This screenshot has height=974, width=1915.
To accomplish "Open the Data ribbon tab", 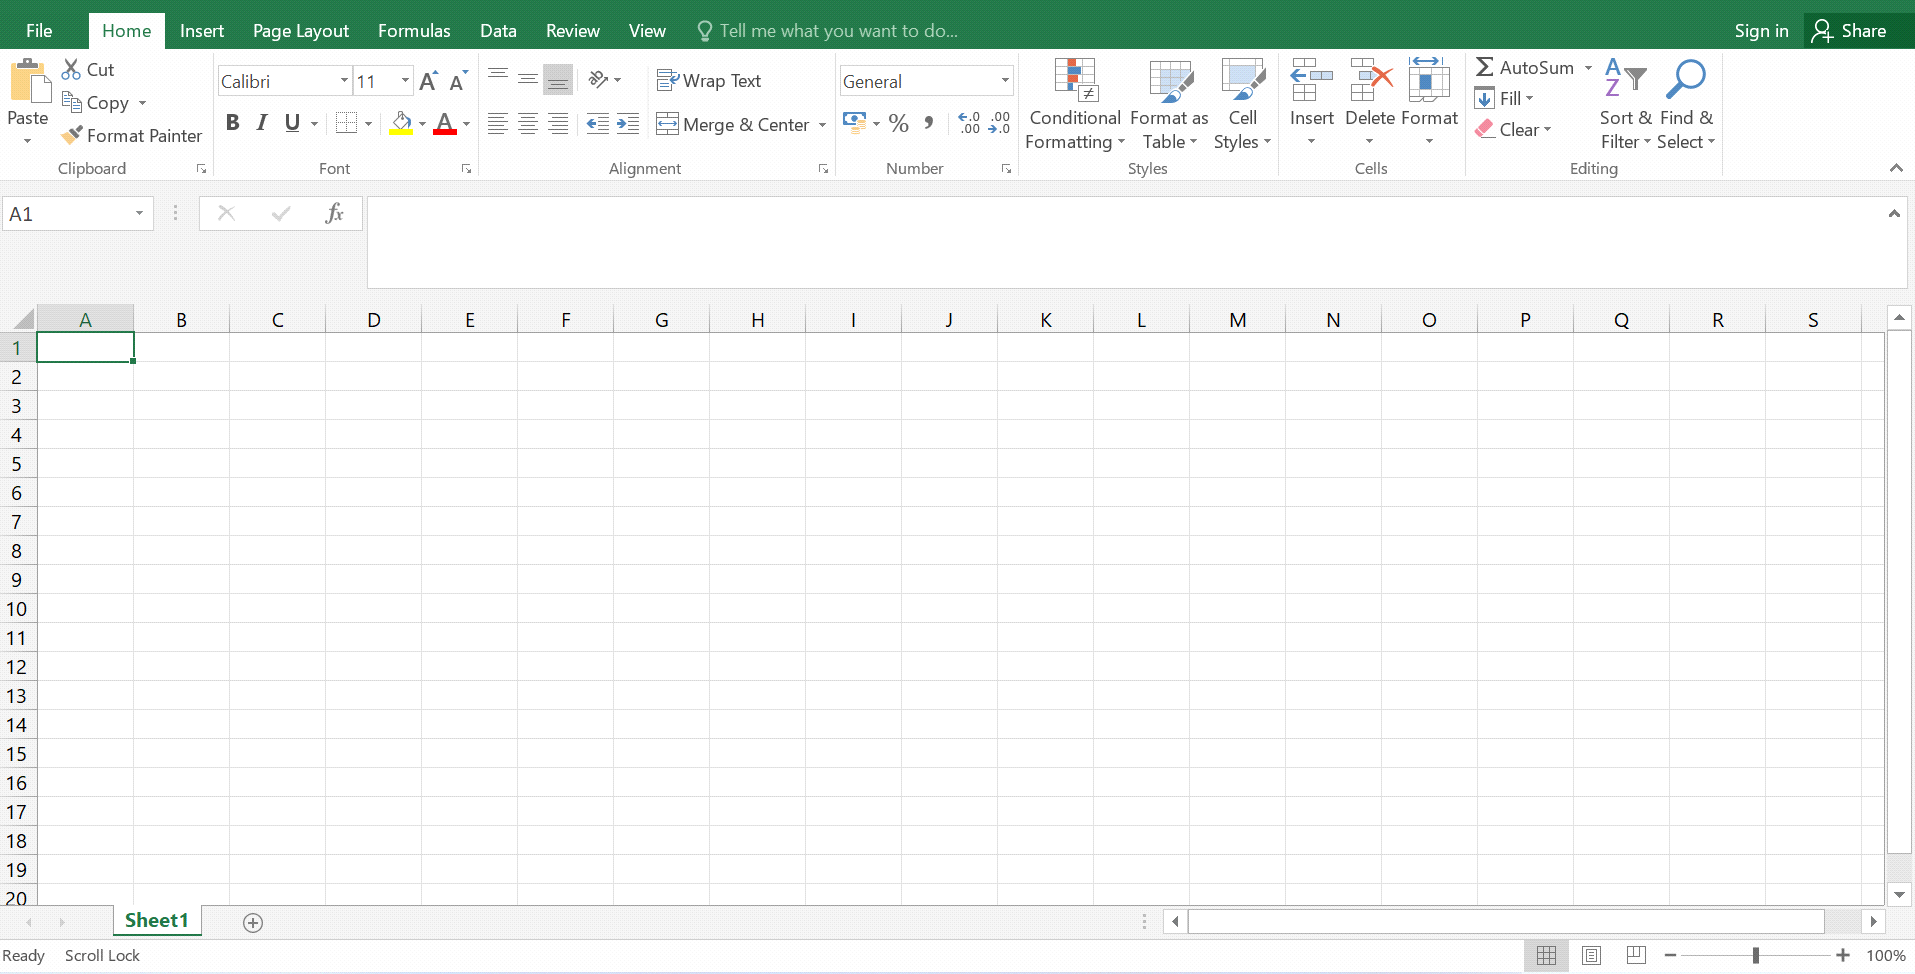I will (498, 30).
